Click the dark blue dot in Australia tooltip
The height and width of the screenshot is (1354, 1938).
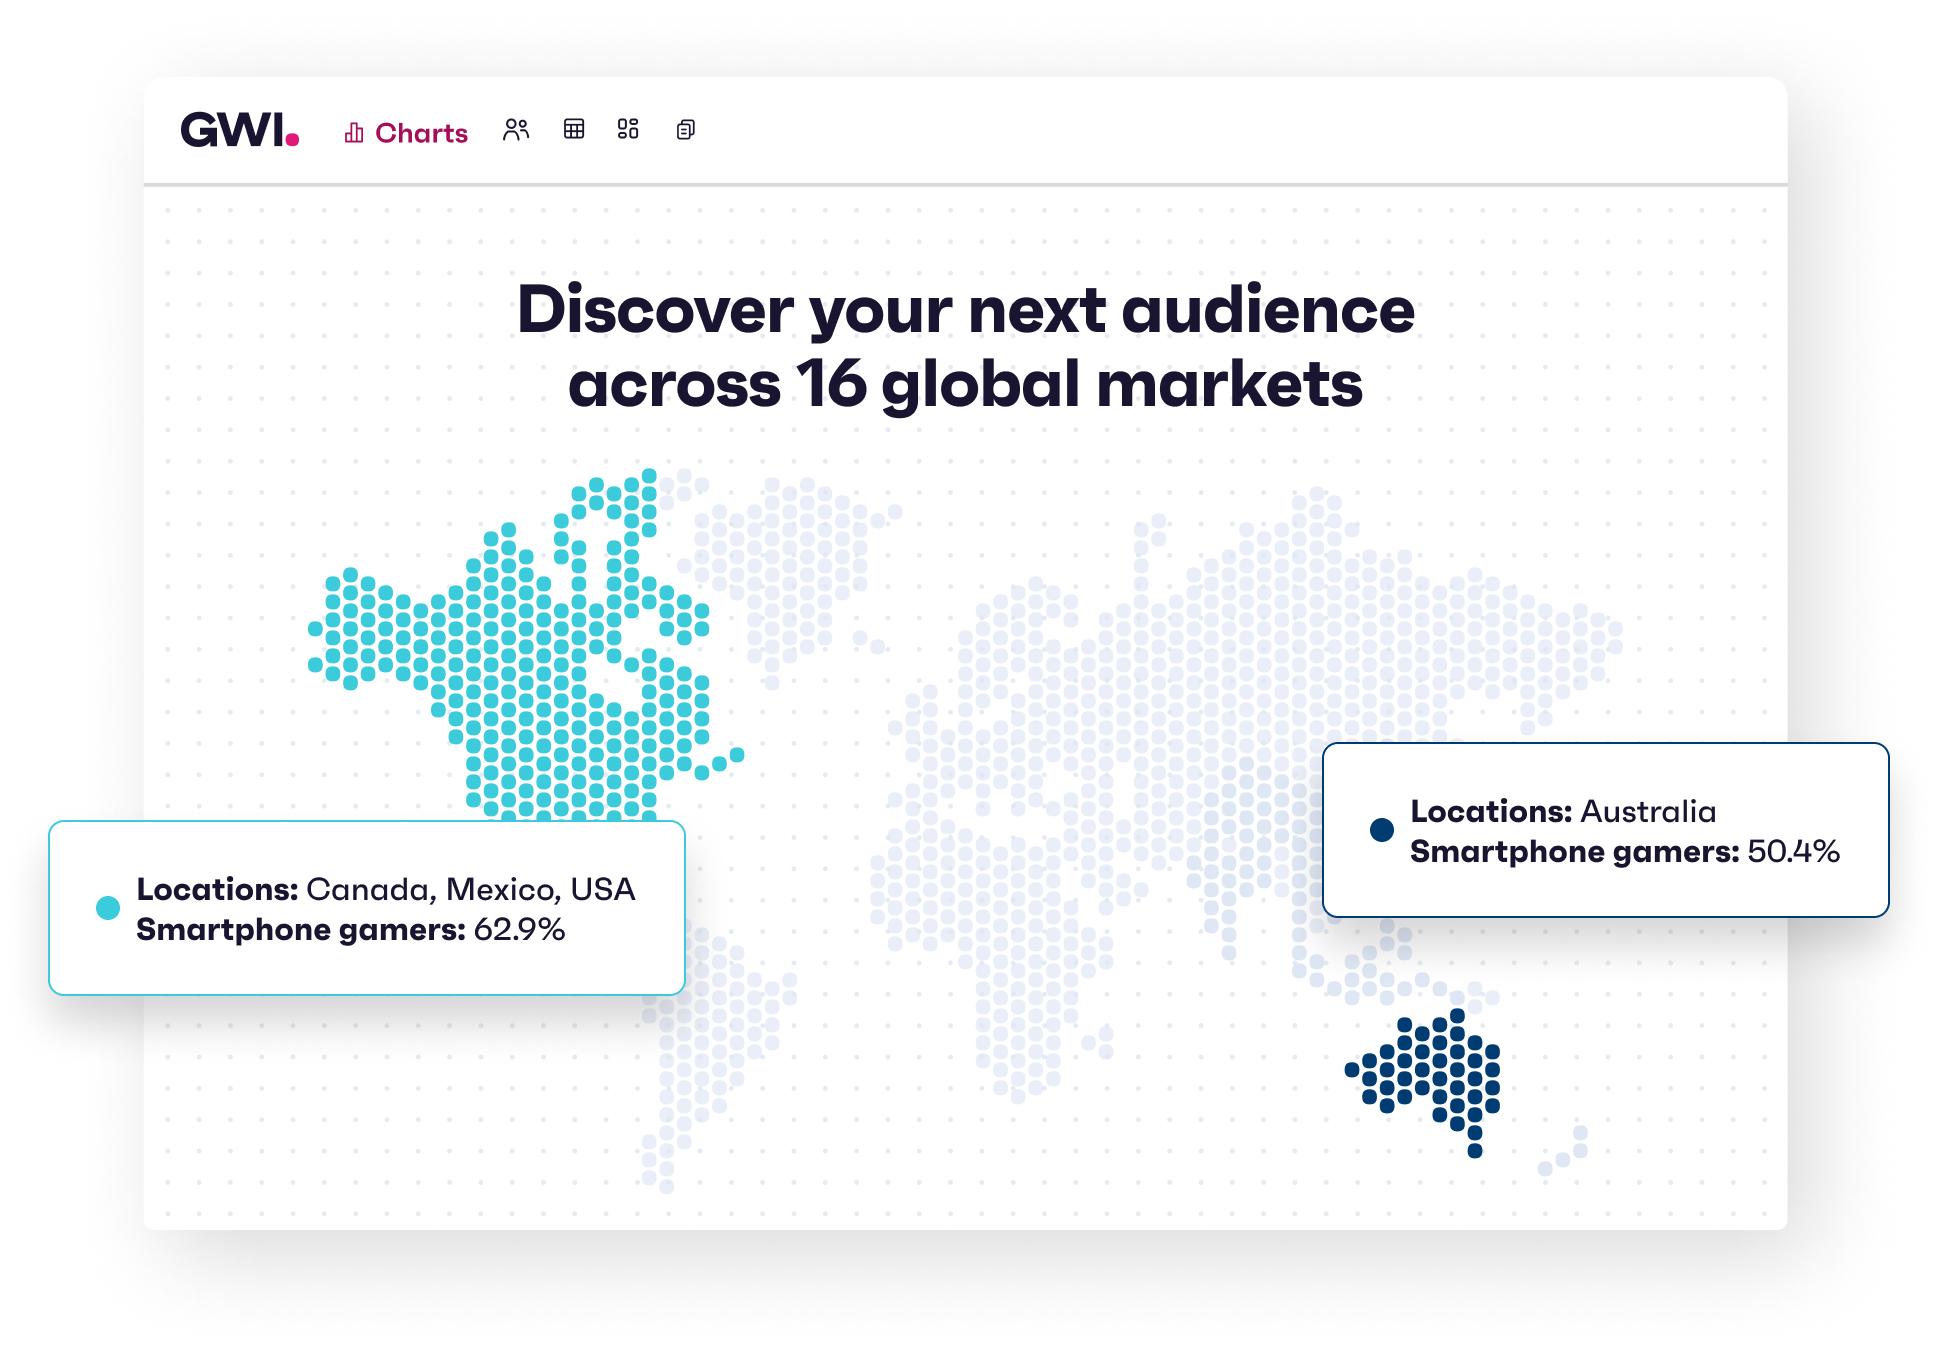(1383, 828)
